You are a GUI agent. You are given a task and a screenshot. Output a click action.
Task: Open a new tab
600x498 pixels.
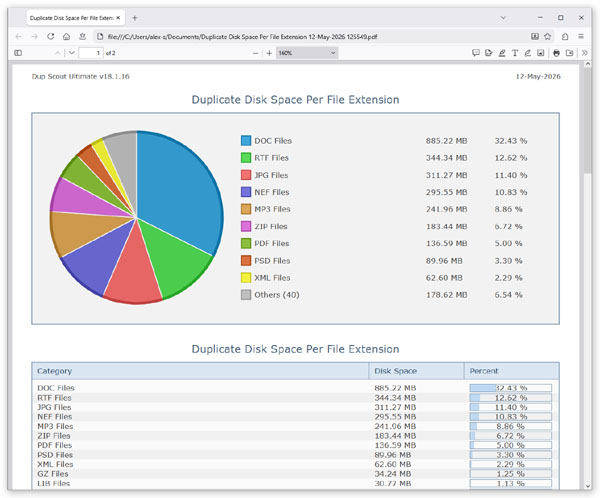(135, 18)
